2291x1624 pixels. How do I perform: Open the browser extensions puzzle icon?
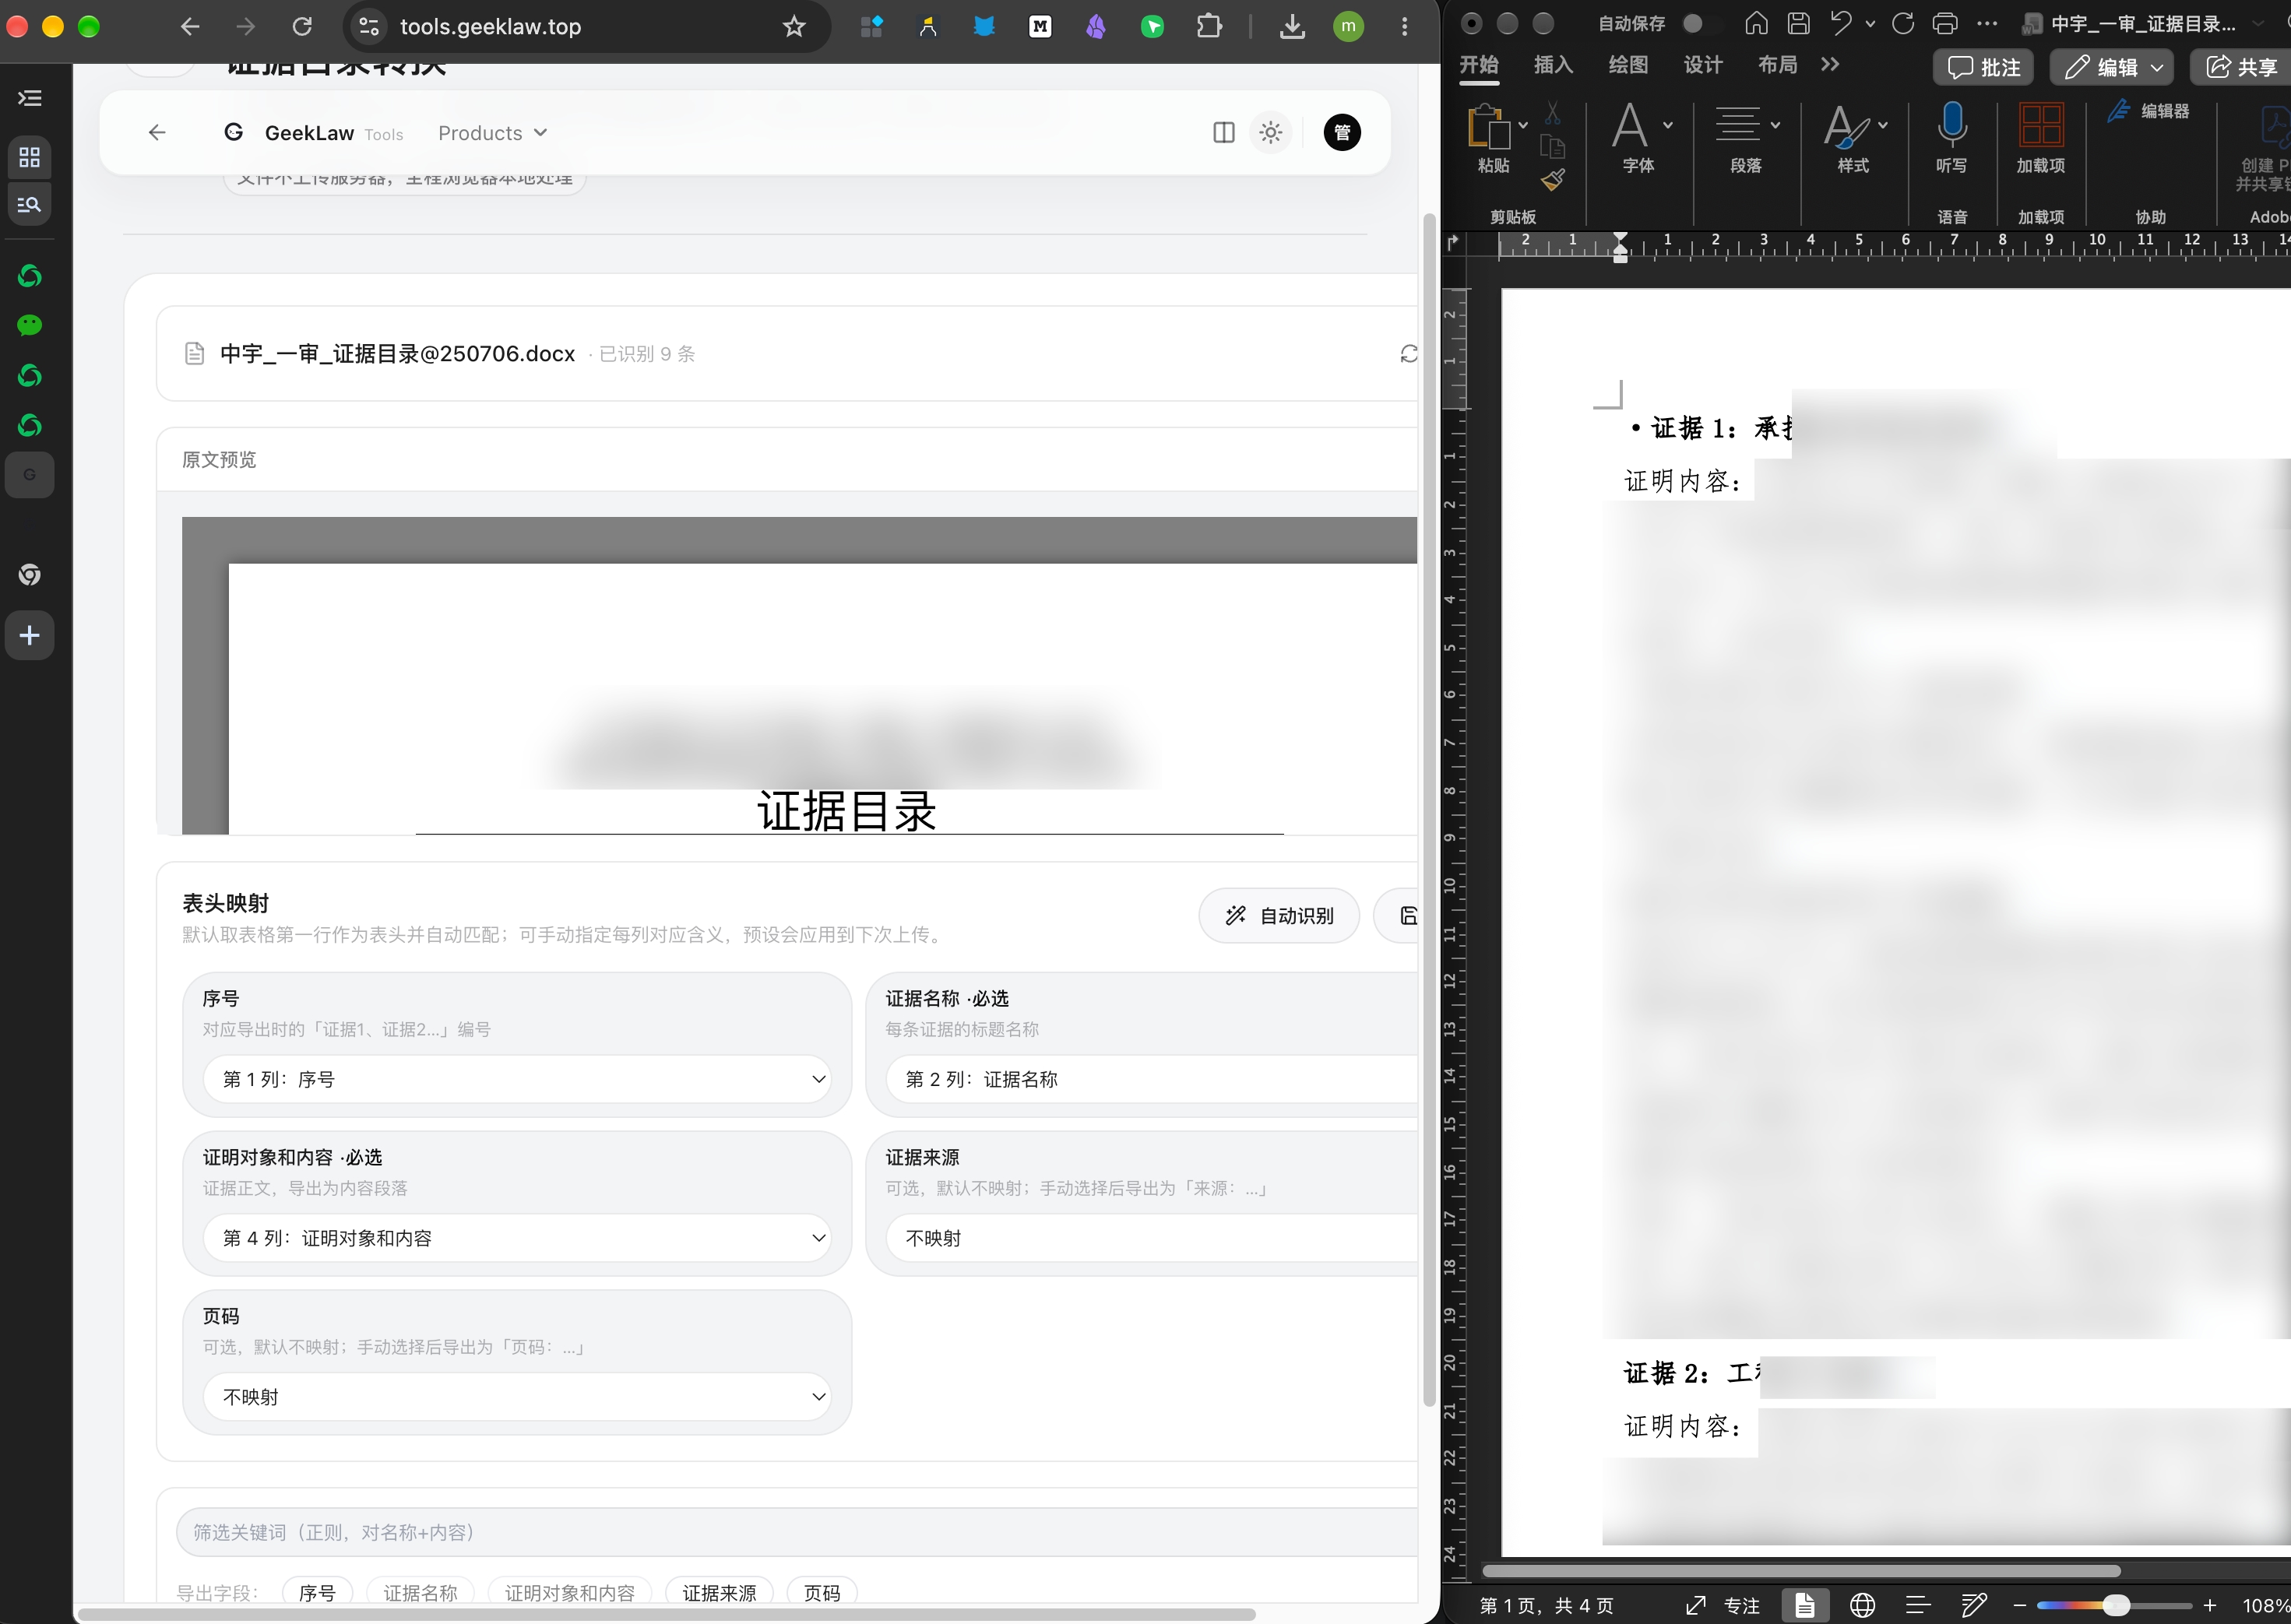point(1209,26)
